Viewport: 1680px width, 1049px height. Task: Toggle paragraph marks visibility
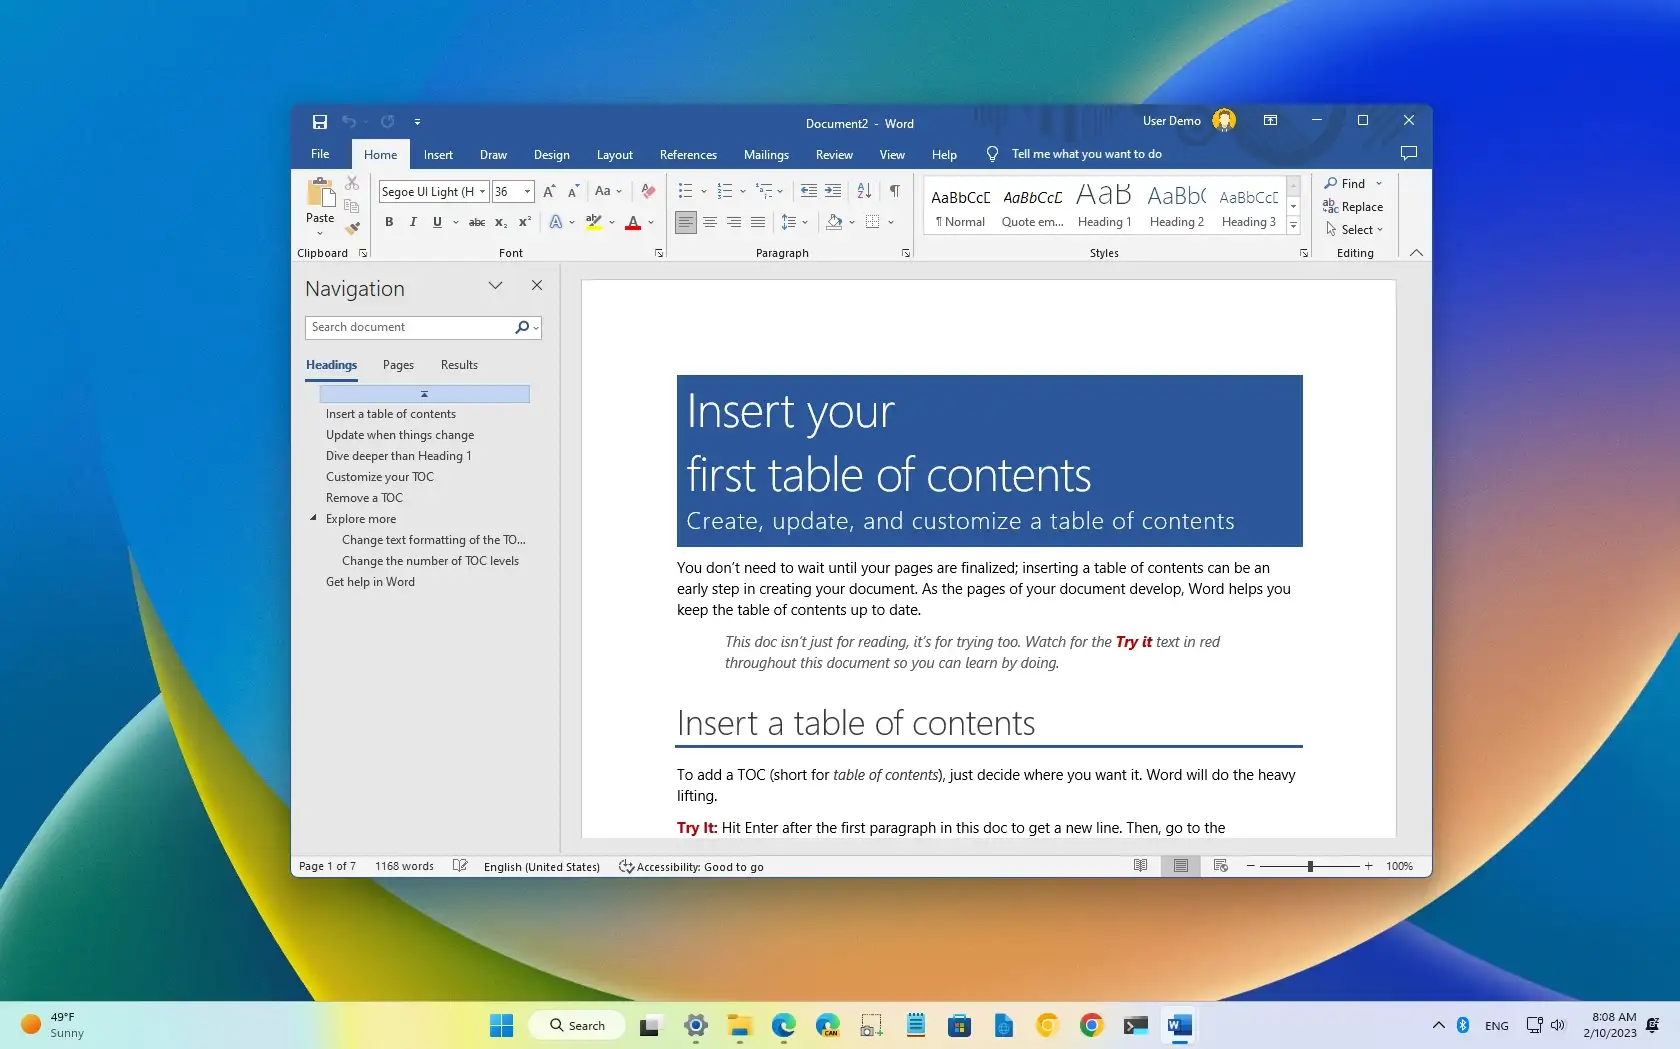[x=893, y=191]
